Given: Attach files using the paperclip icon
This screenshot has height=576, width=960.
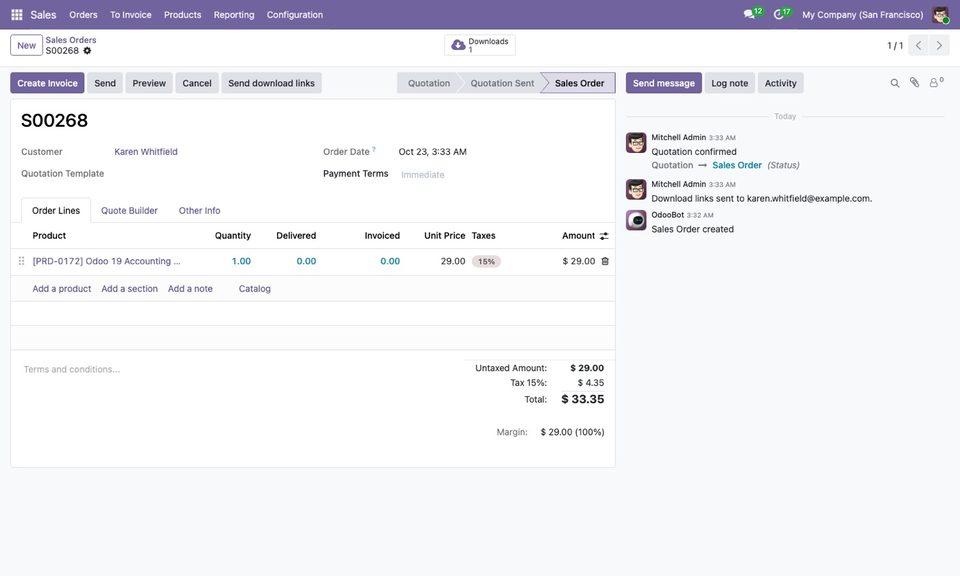Looking at the screenshot, I should 914,83.
